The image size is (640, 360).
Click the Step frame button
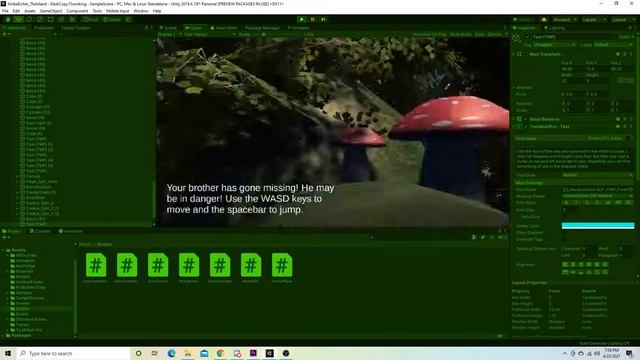coord(323,19)
